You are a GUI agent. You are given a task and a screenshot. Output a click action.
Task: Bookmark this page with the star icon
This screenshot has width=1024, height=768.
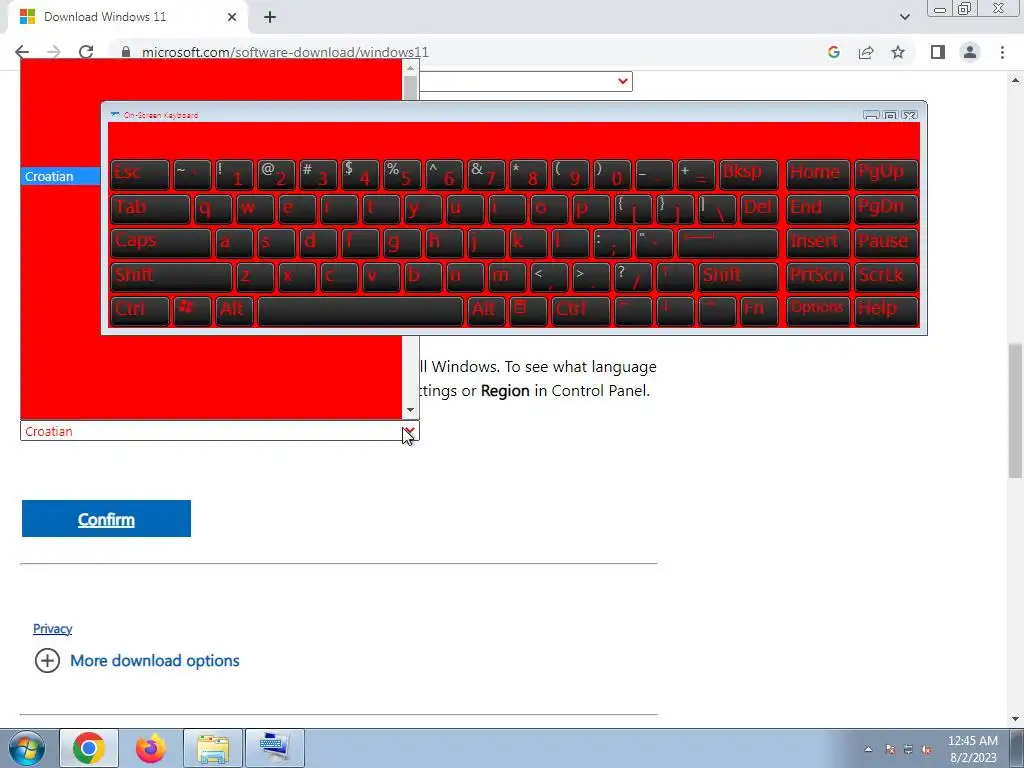click(898, 52)
